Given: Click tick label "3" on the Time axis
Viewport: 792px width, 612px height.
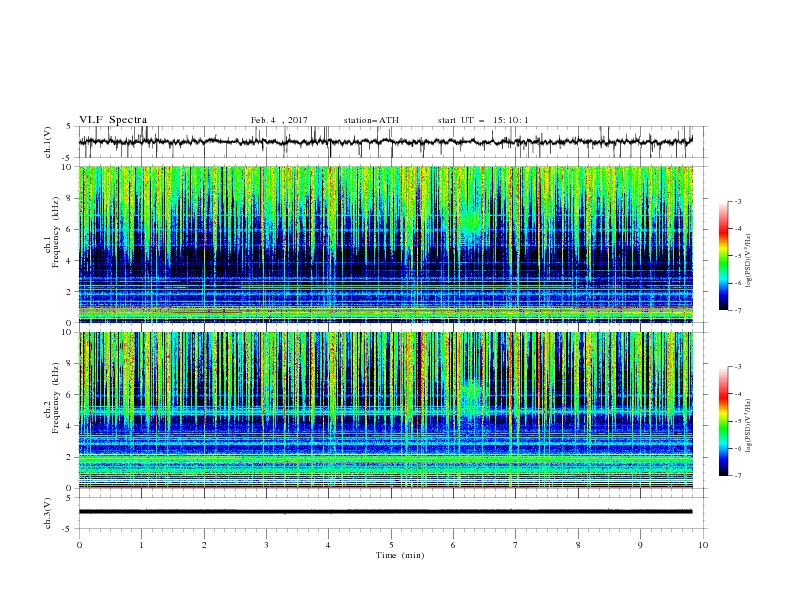Looking at the screenshot, I should point(266,545).
